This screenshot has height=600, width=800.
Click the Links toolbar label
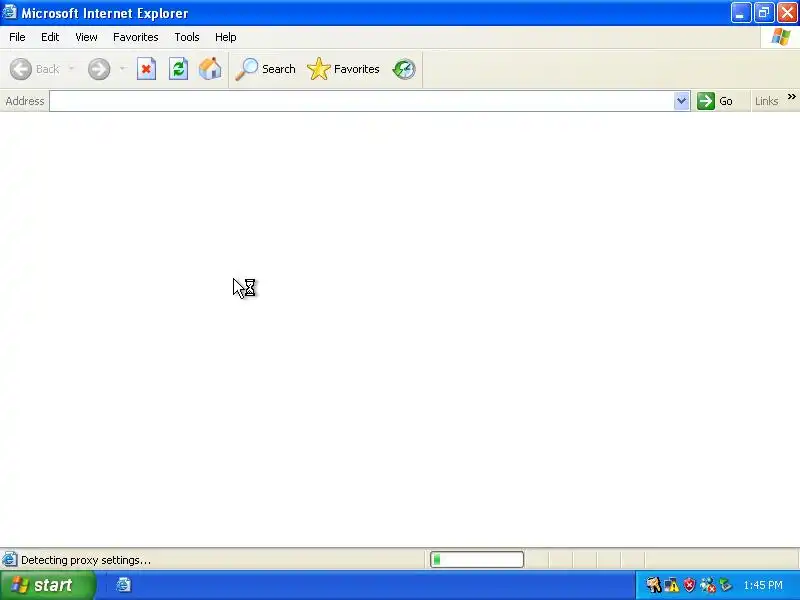[x=766, y=101]
